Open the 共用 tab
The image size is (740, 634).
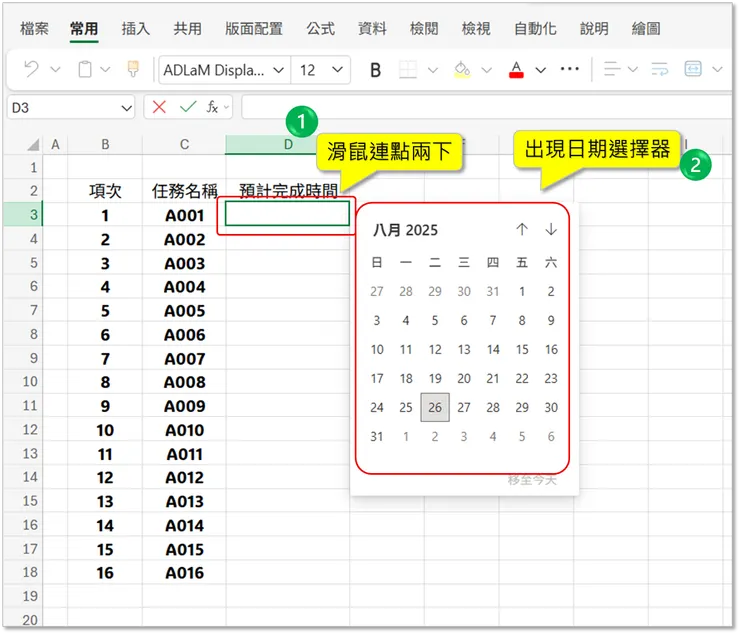click(187, 29)
